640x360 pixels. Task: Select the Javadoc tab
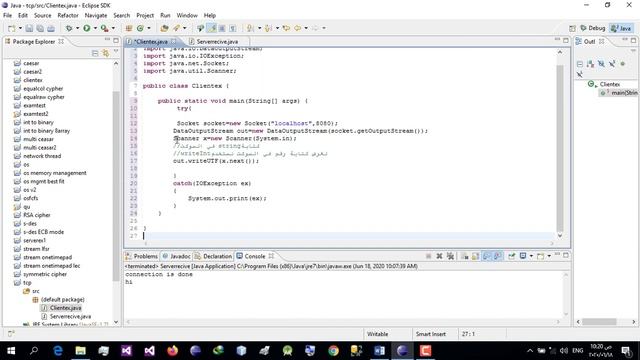[176, 256]
